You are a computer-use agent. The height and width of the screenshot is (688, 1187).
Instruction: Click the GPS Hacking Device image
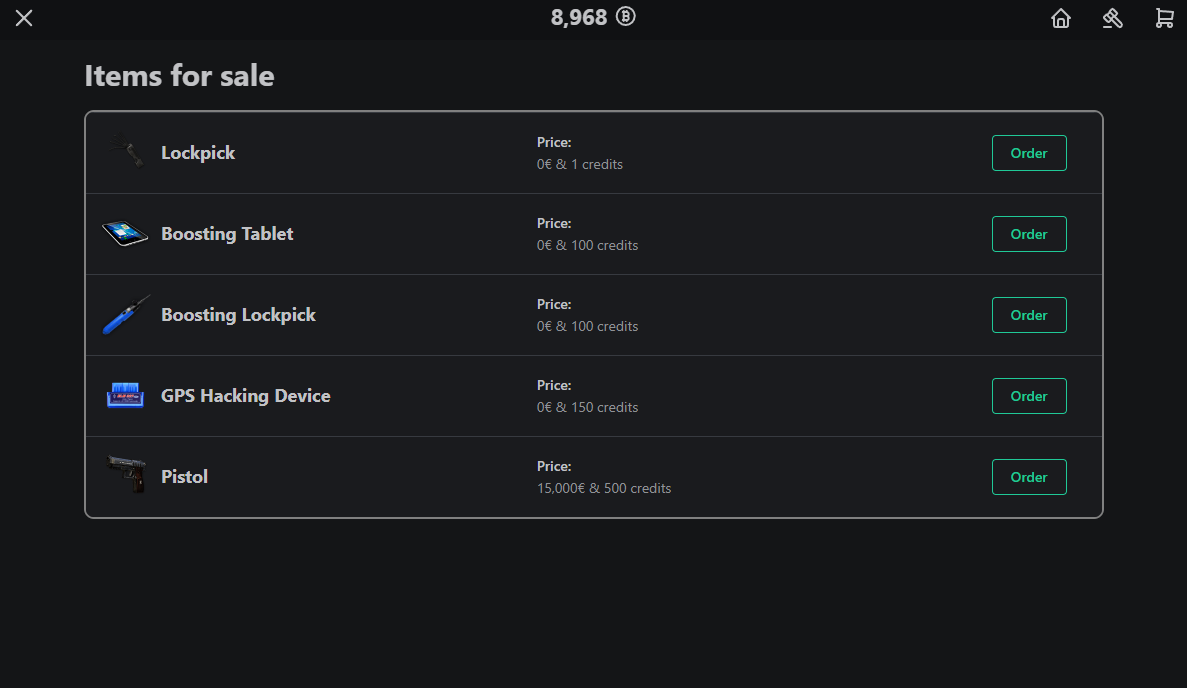(125, 396)
